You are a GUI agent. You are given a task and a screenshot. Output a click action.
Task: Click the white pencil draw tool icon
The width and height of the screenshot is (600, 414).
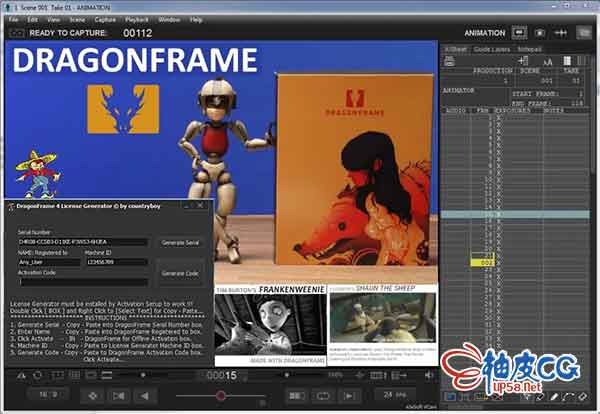coord(554,397)
